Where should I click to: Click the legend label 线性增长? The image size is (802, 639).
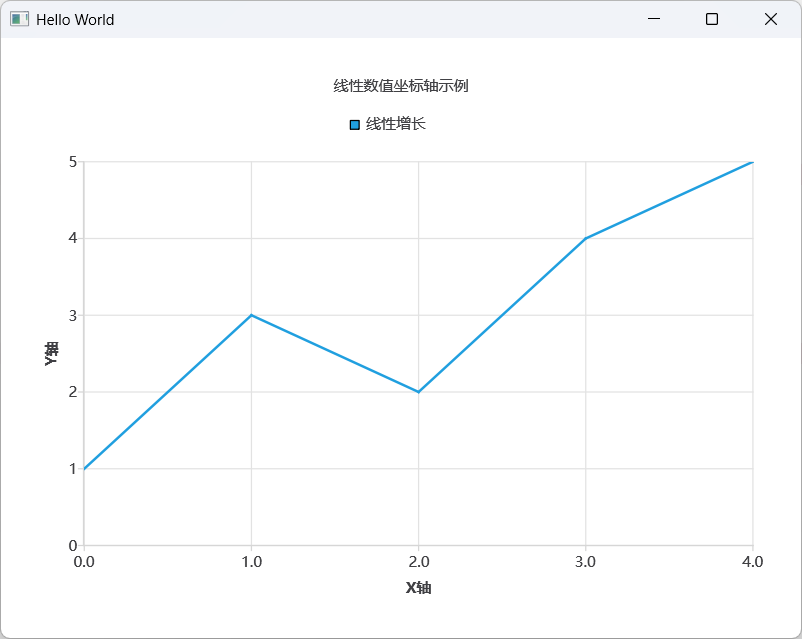click(x=395, y=124)
